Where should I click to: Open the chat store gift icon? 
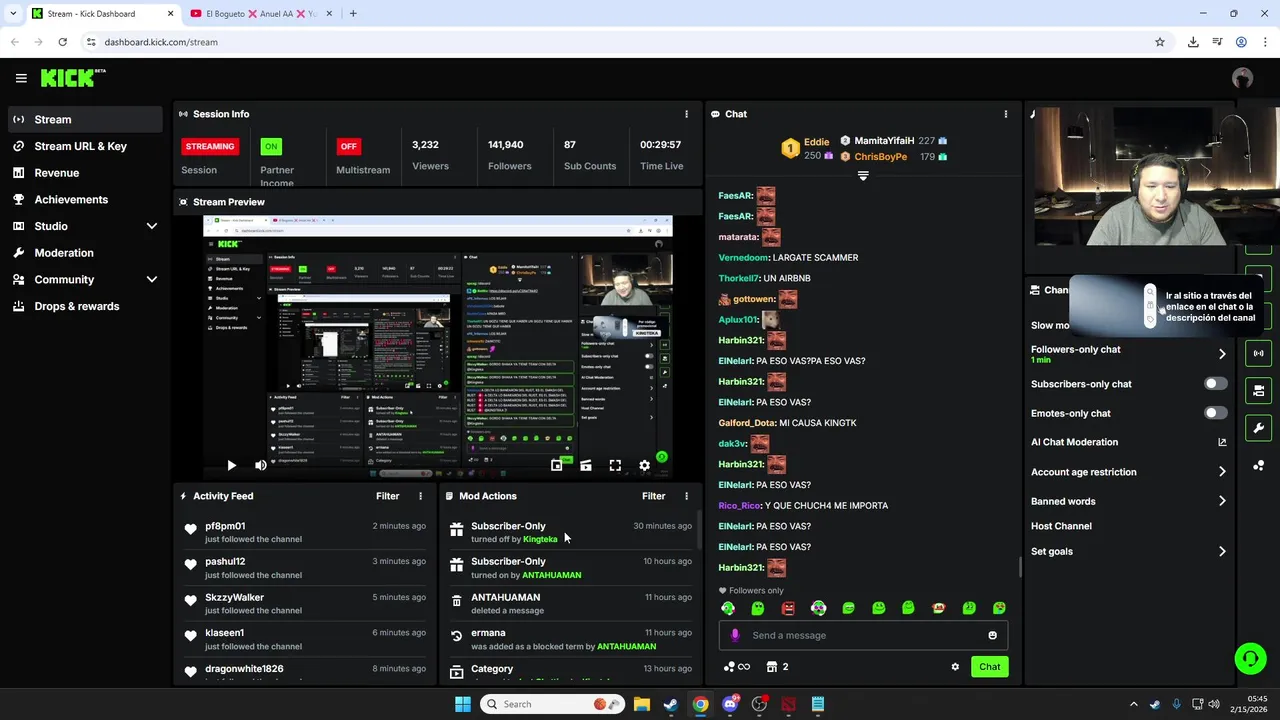pyautogui.click(x=772, y=667)
